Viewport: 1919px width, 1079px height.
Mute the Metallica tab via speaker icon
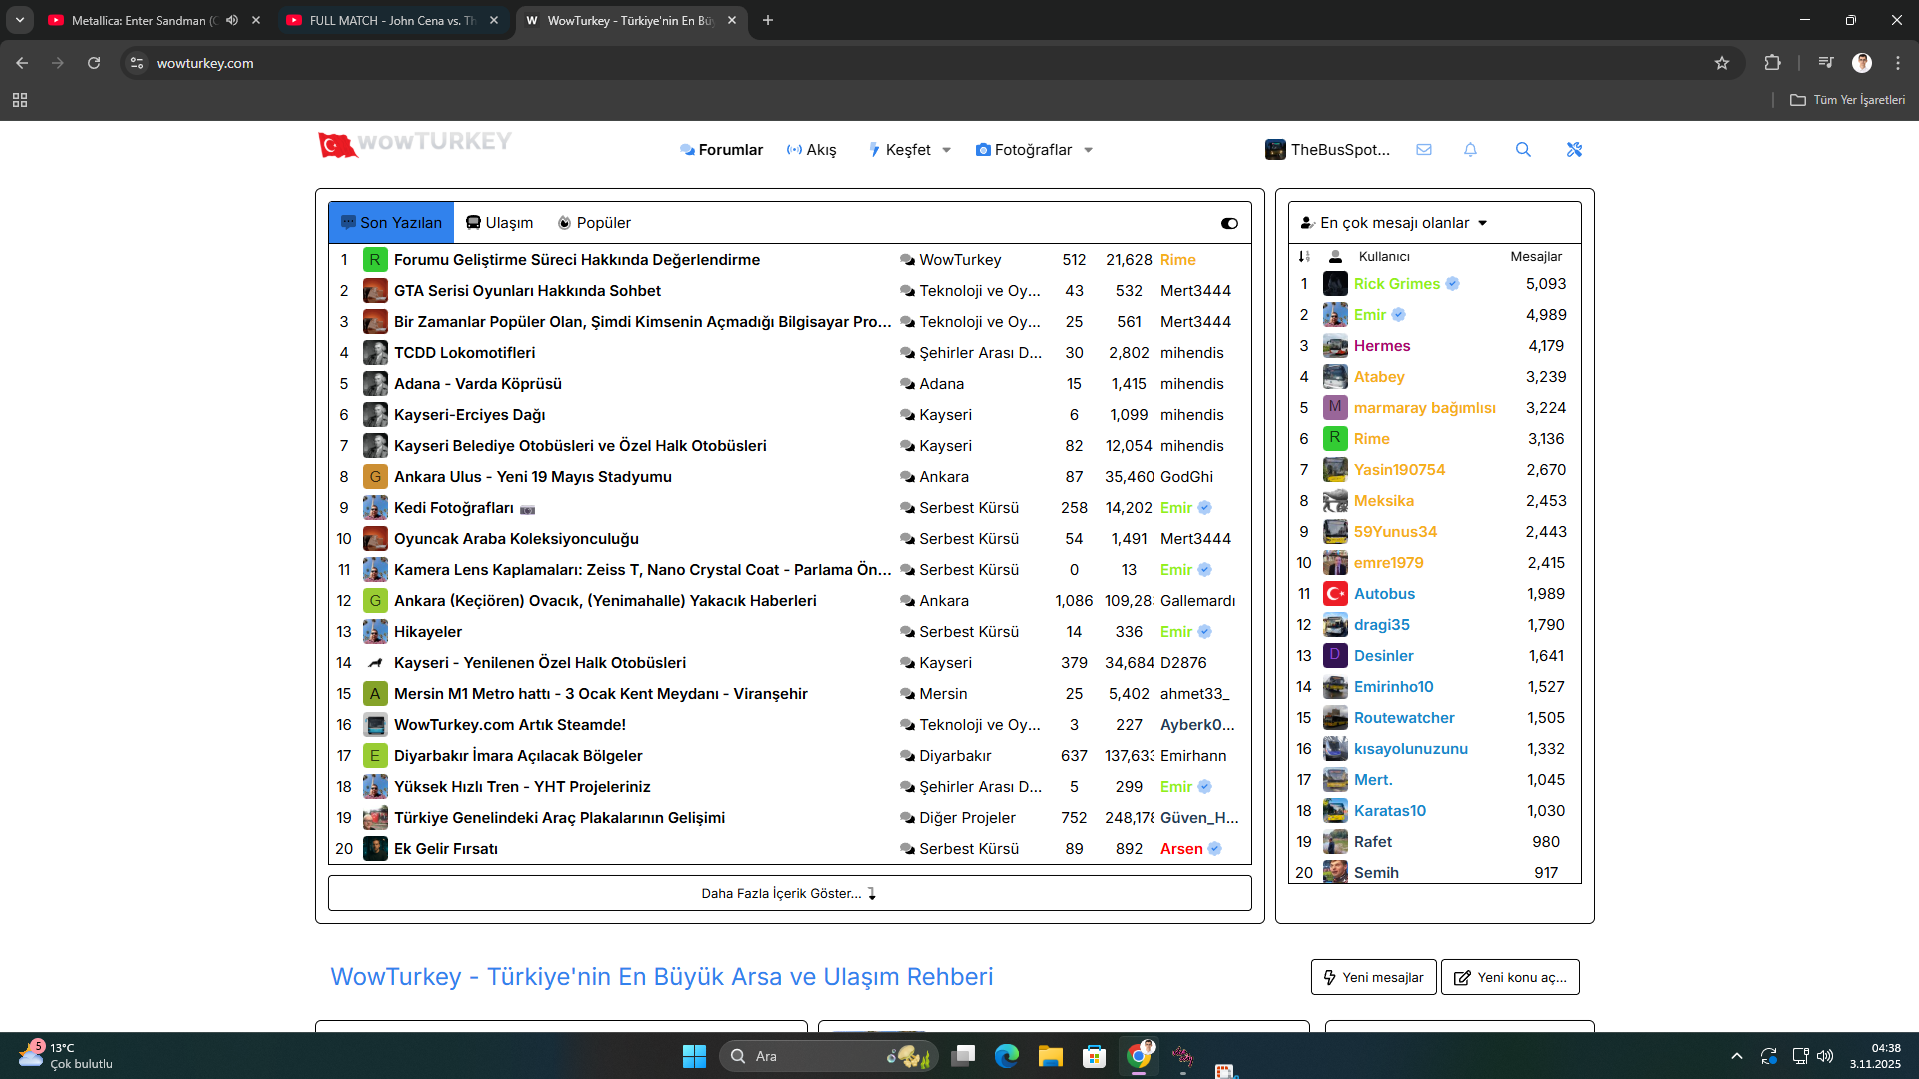click(232, 20)
